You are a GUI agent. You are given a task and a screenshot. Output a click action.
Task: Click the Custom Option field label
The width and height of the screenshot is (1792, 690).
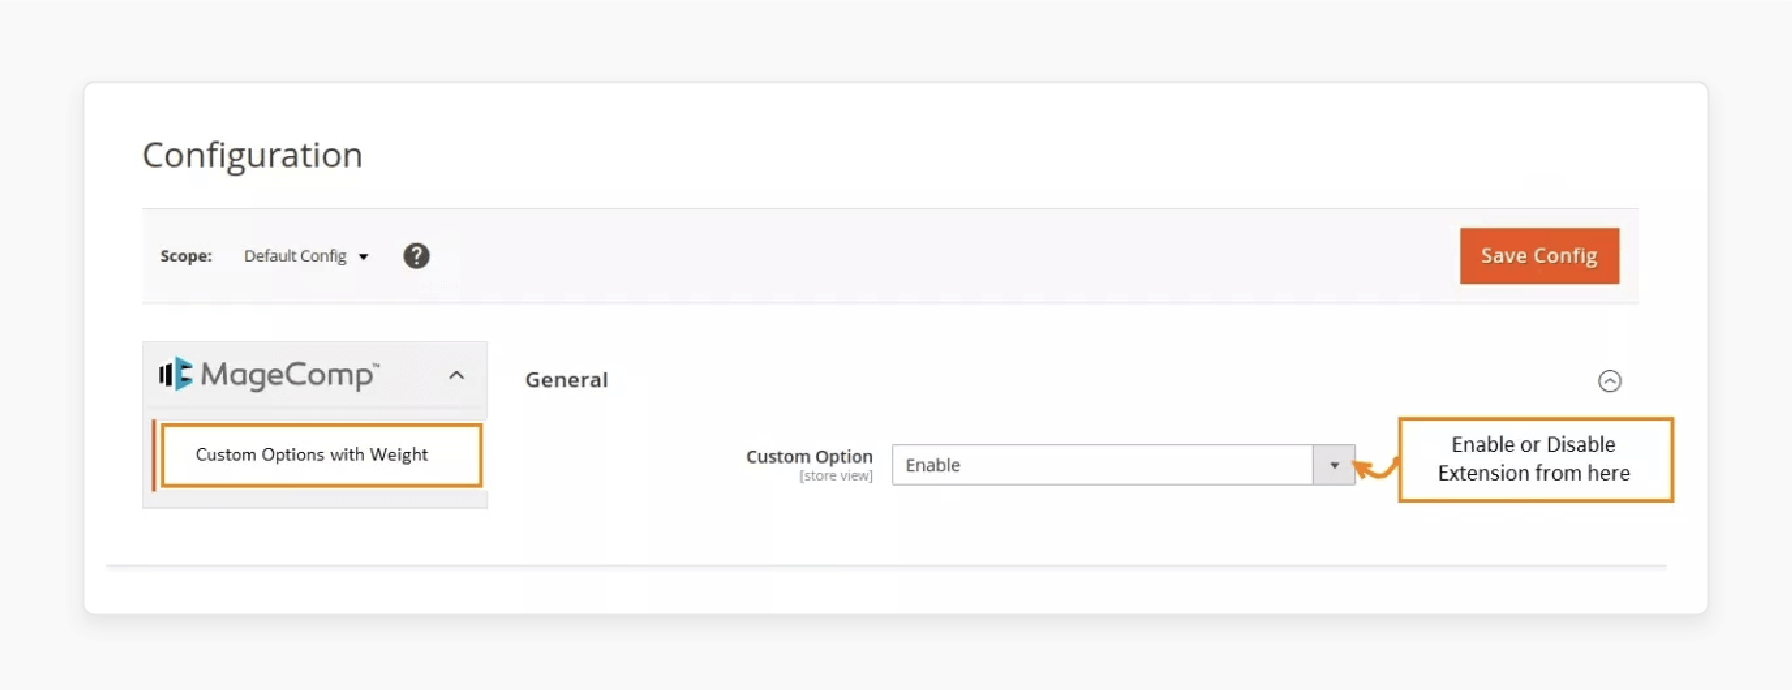[809, 456]
